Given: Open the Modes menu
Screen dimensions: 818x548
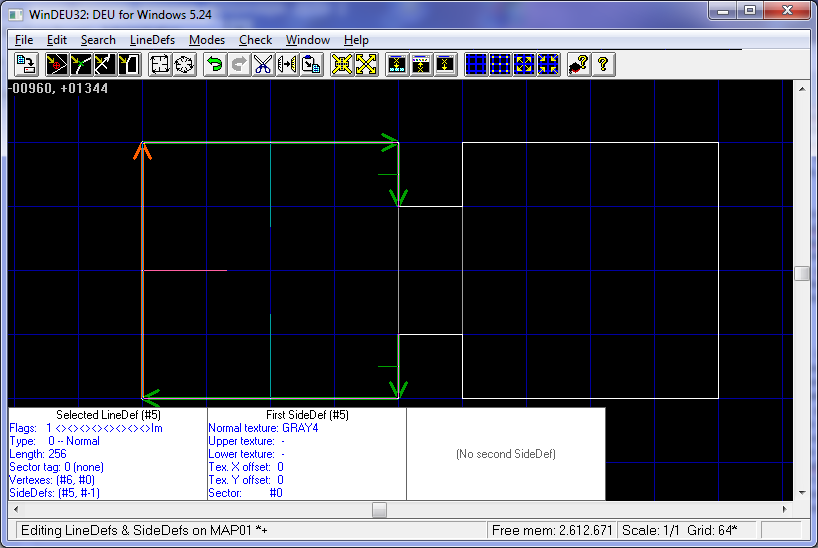Looking at the screenshot, I should click(x=207, y=40).
